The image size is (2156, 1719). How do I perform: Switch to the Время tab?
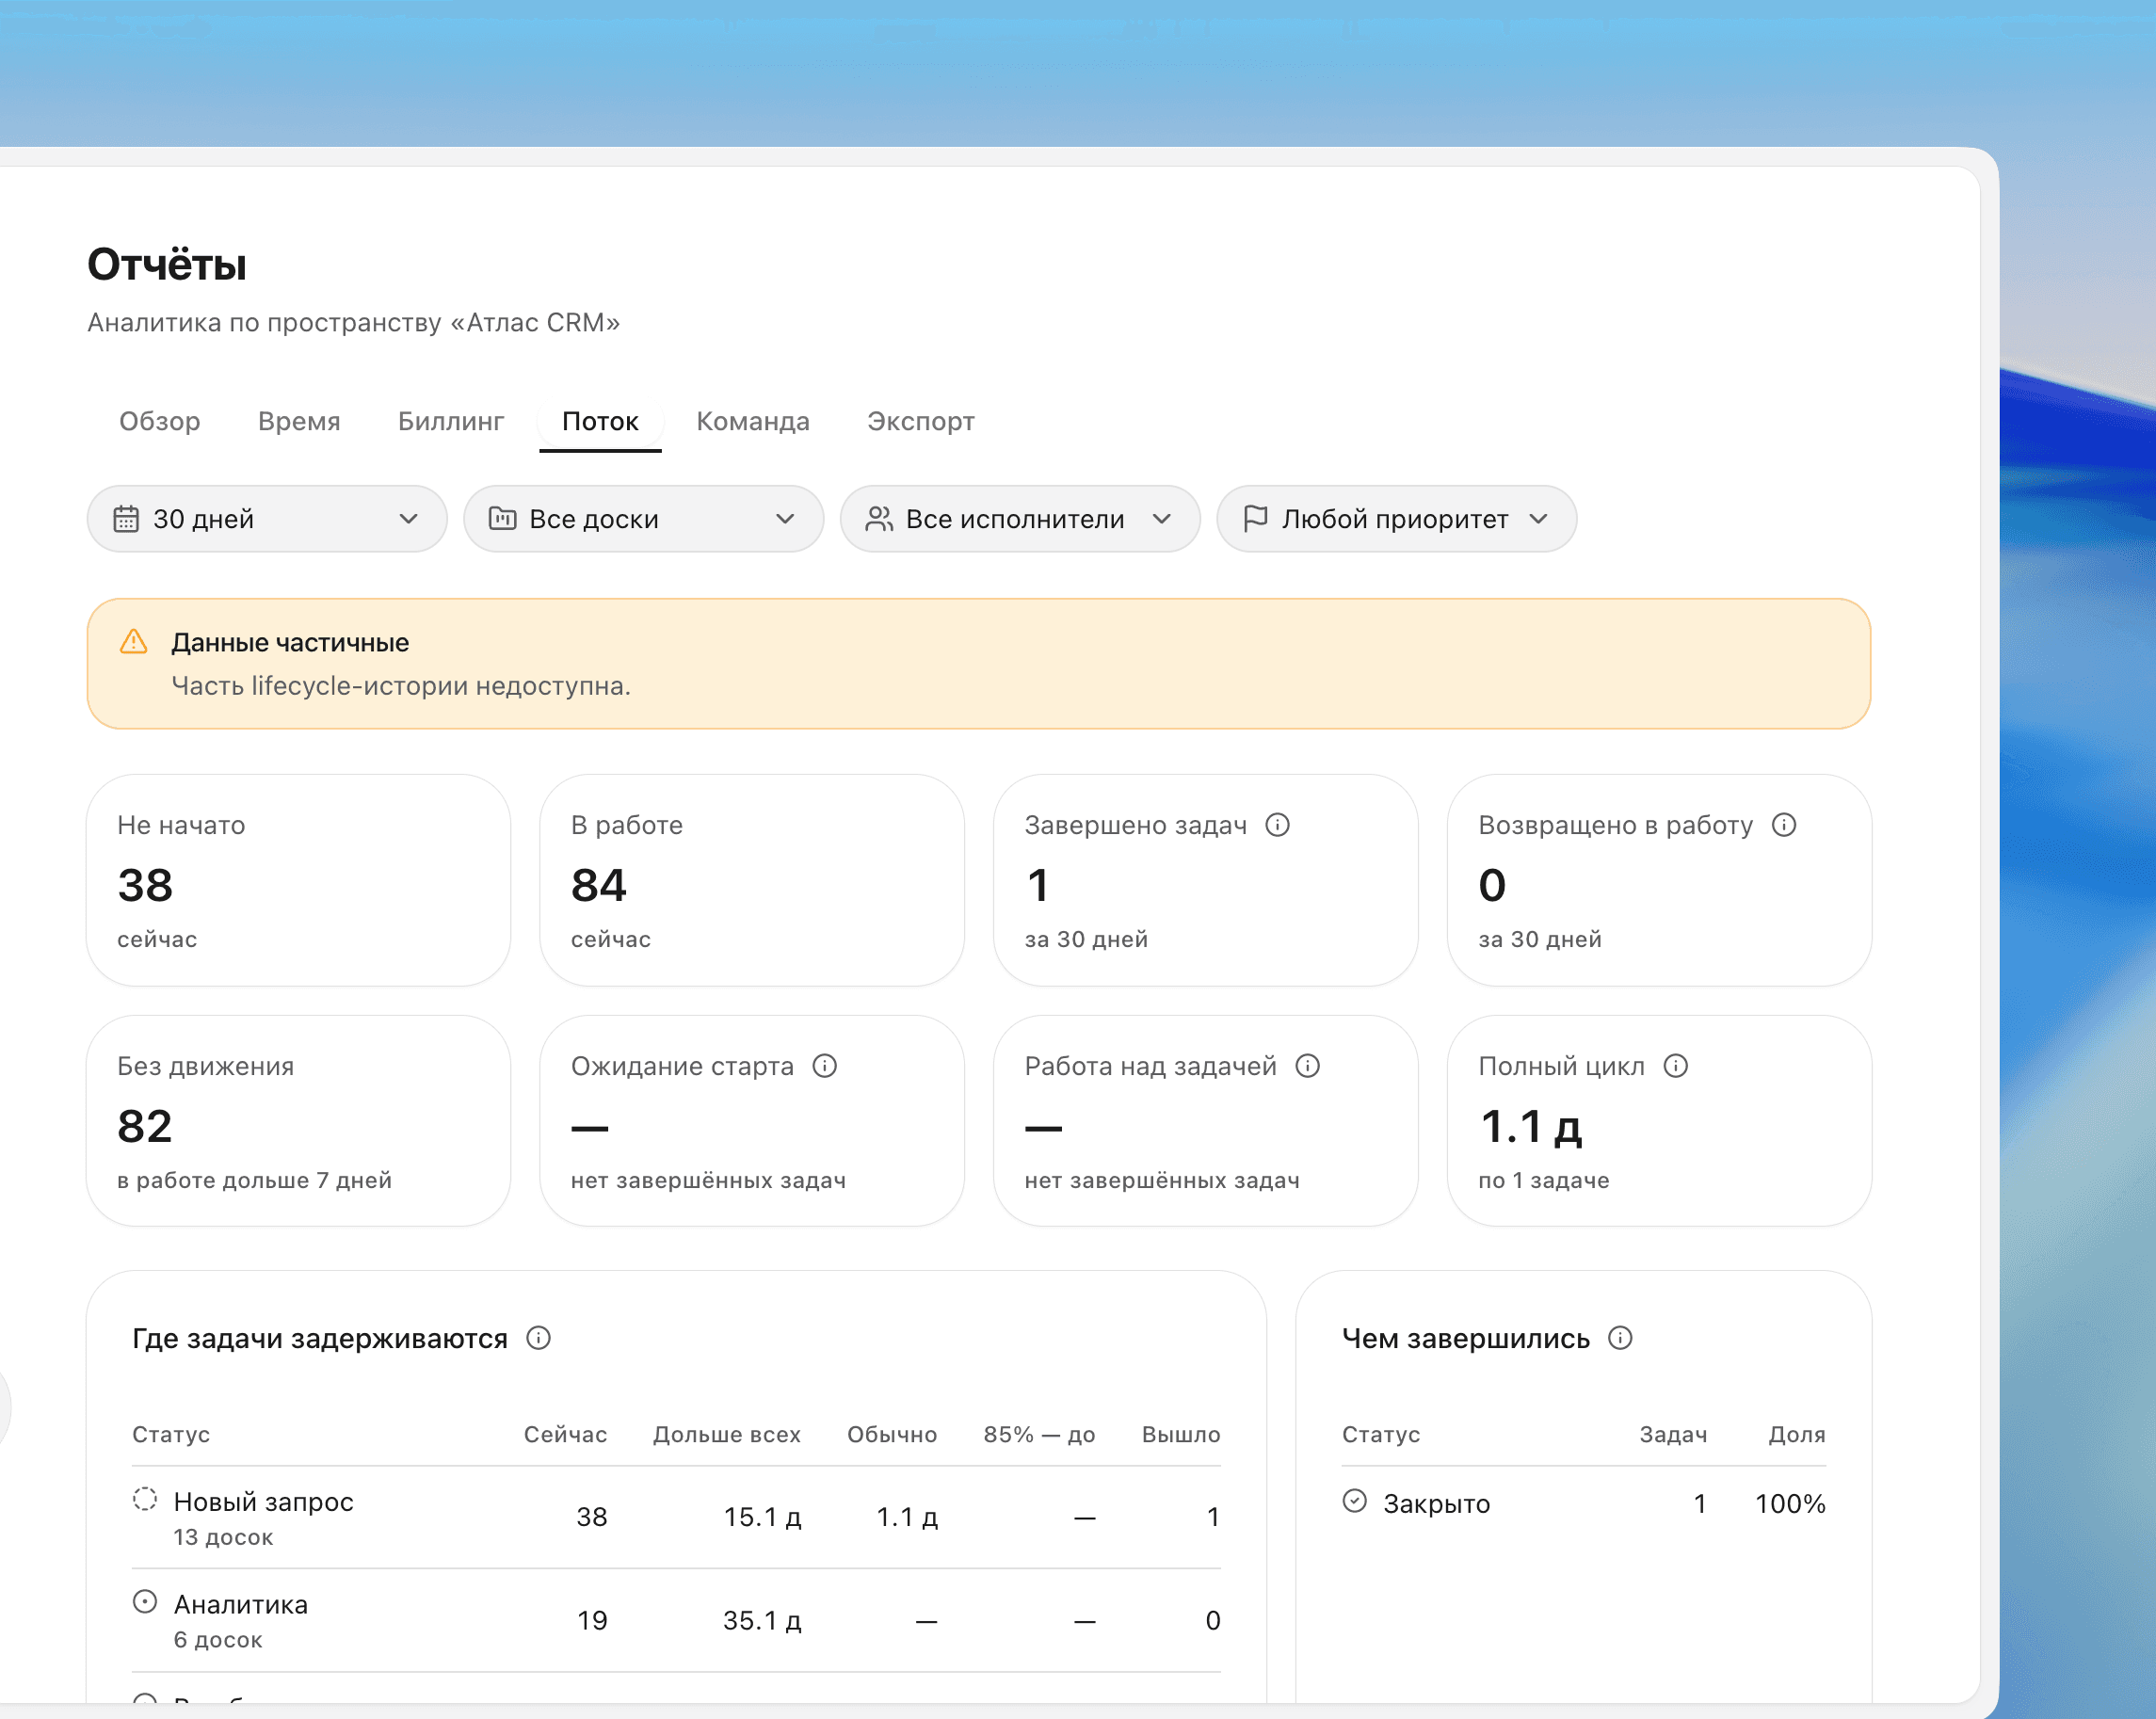point(299,421)
